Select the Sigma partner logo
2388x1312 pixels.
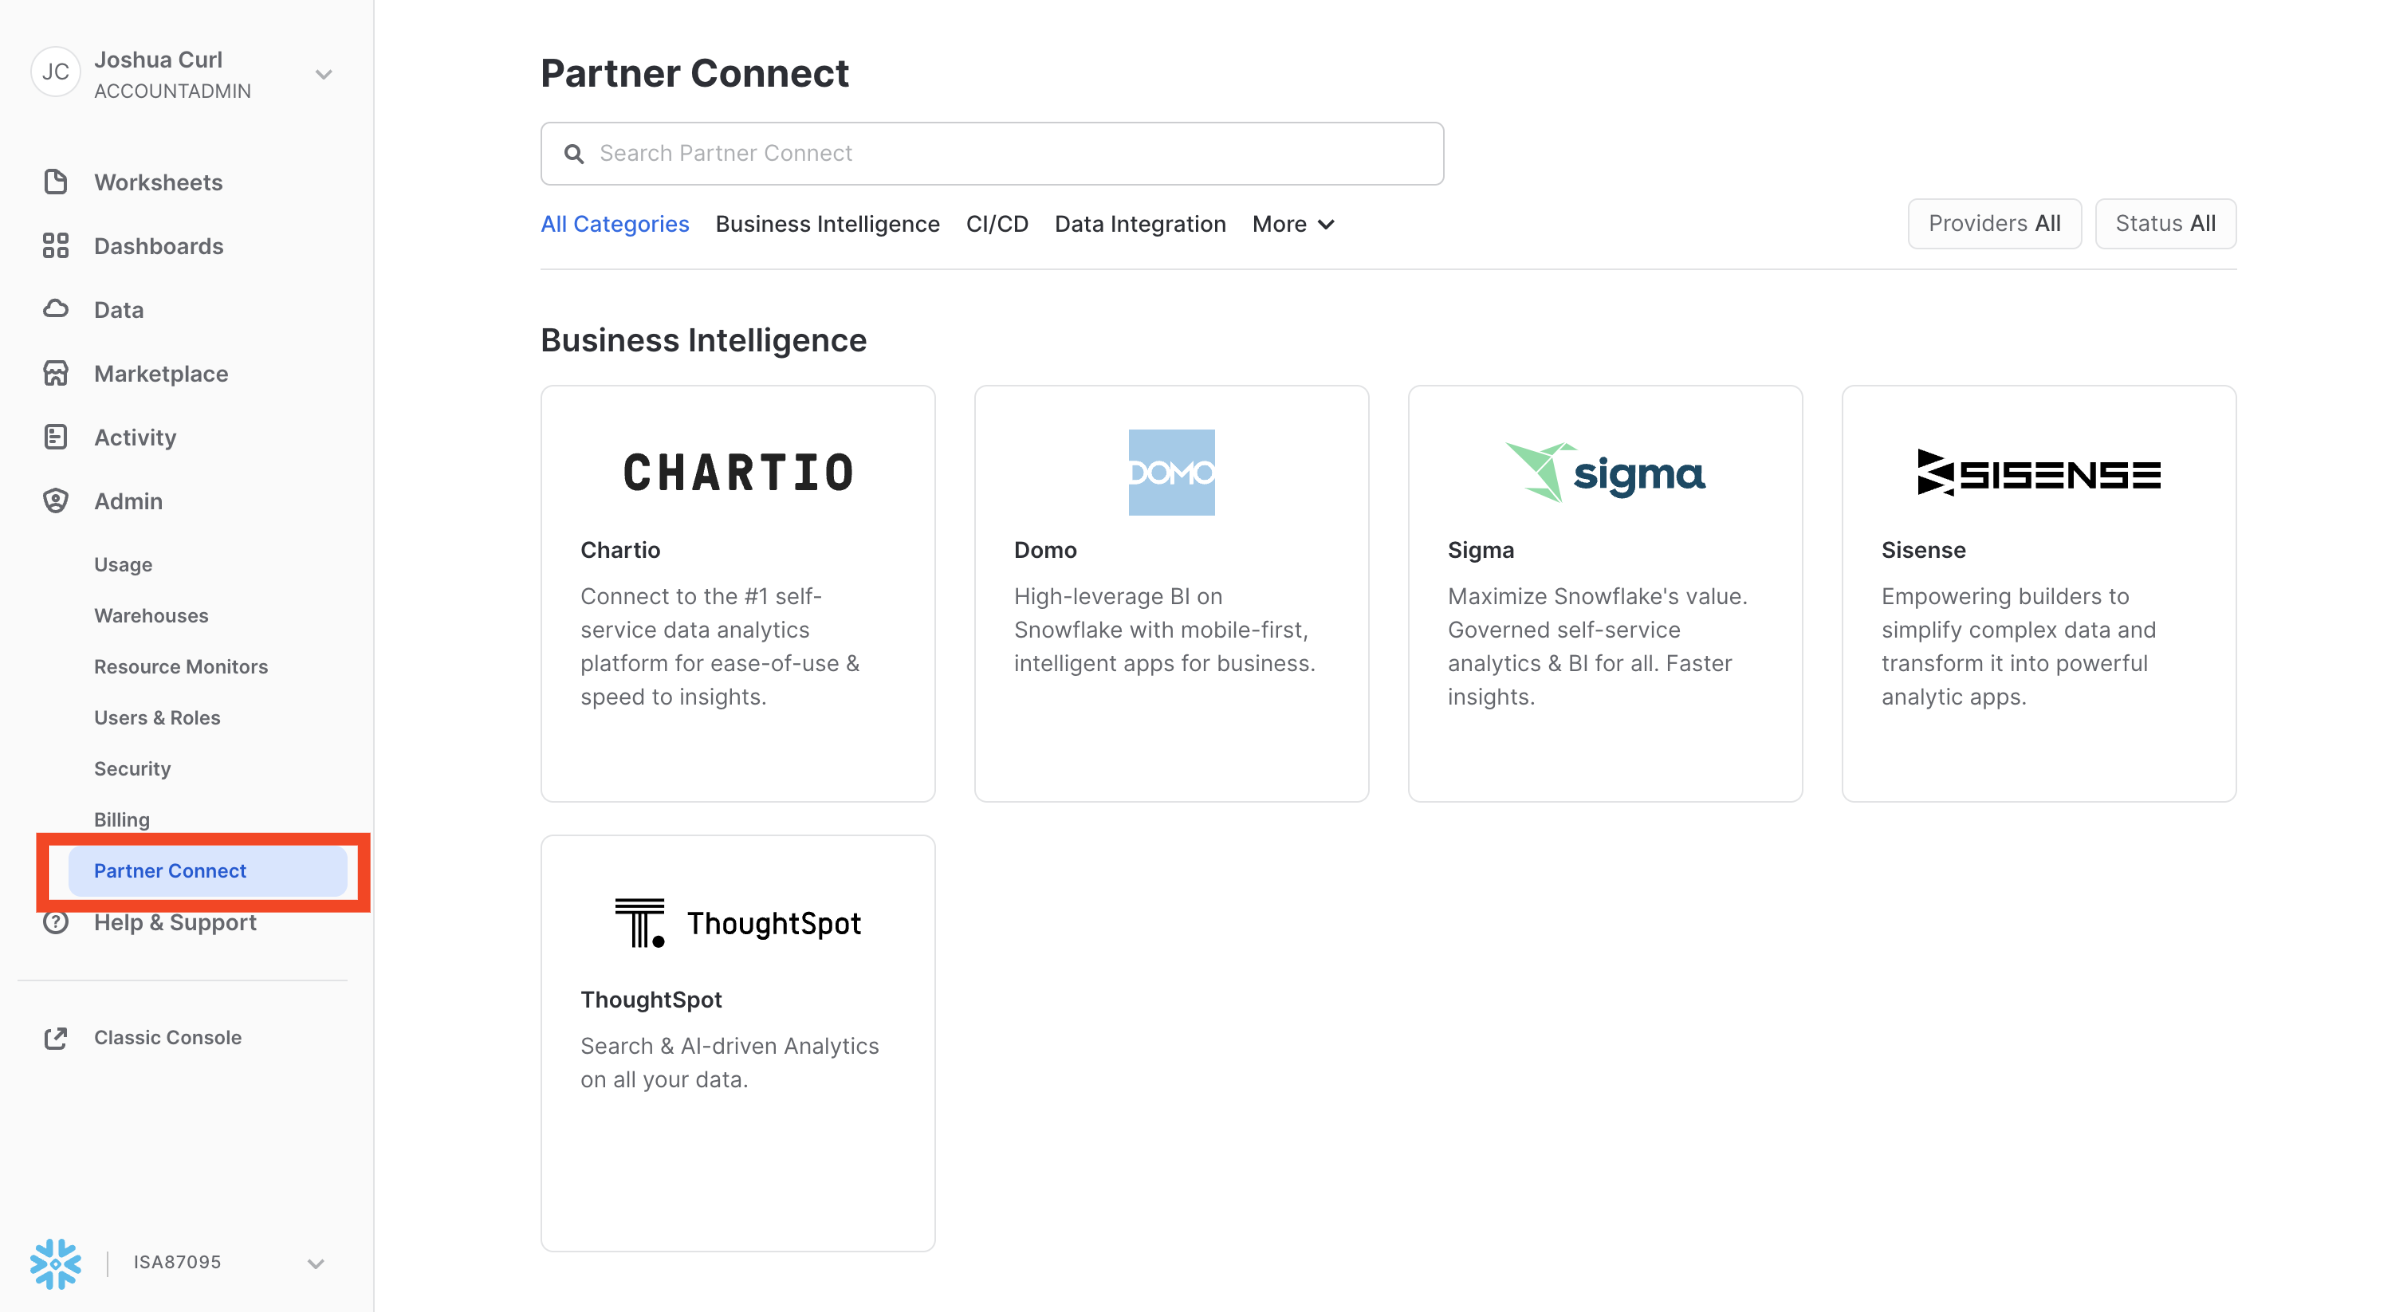(x=1604, y=472)
